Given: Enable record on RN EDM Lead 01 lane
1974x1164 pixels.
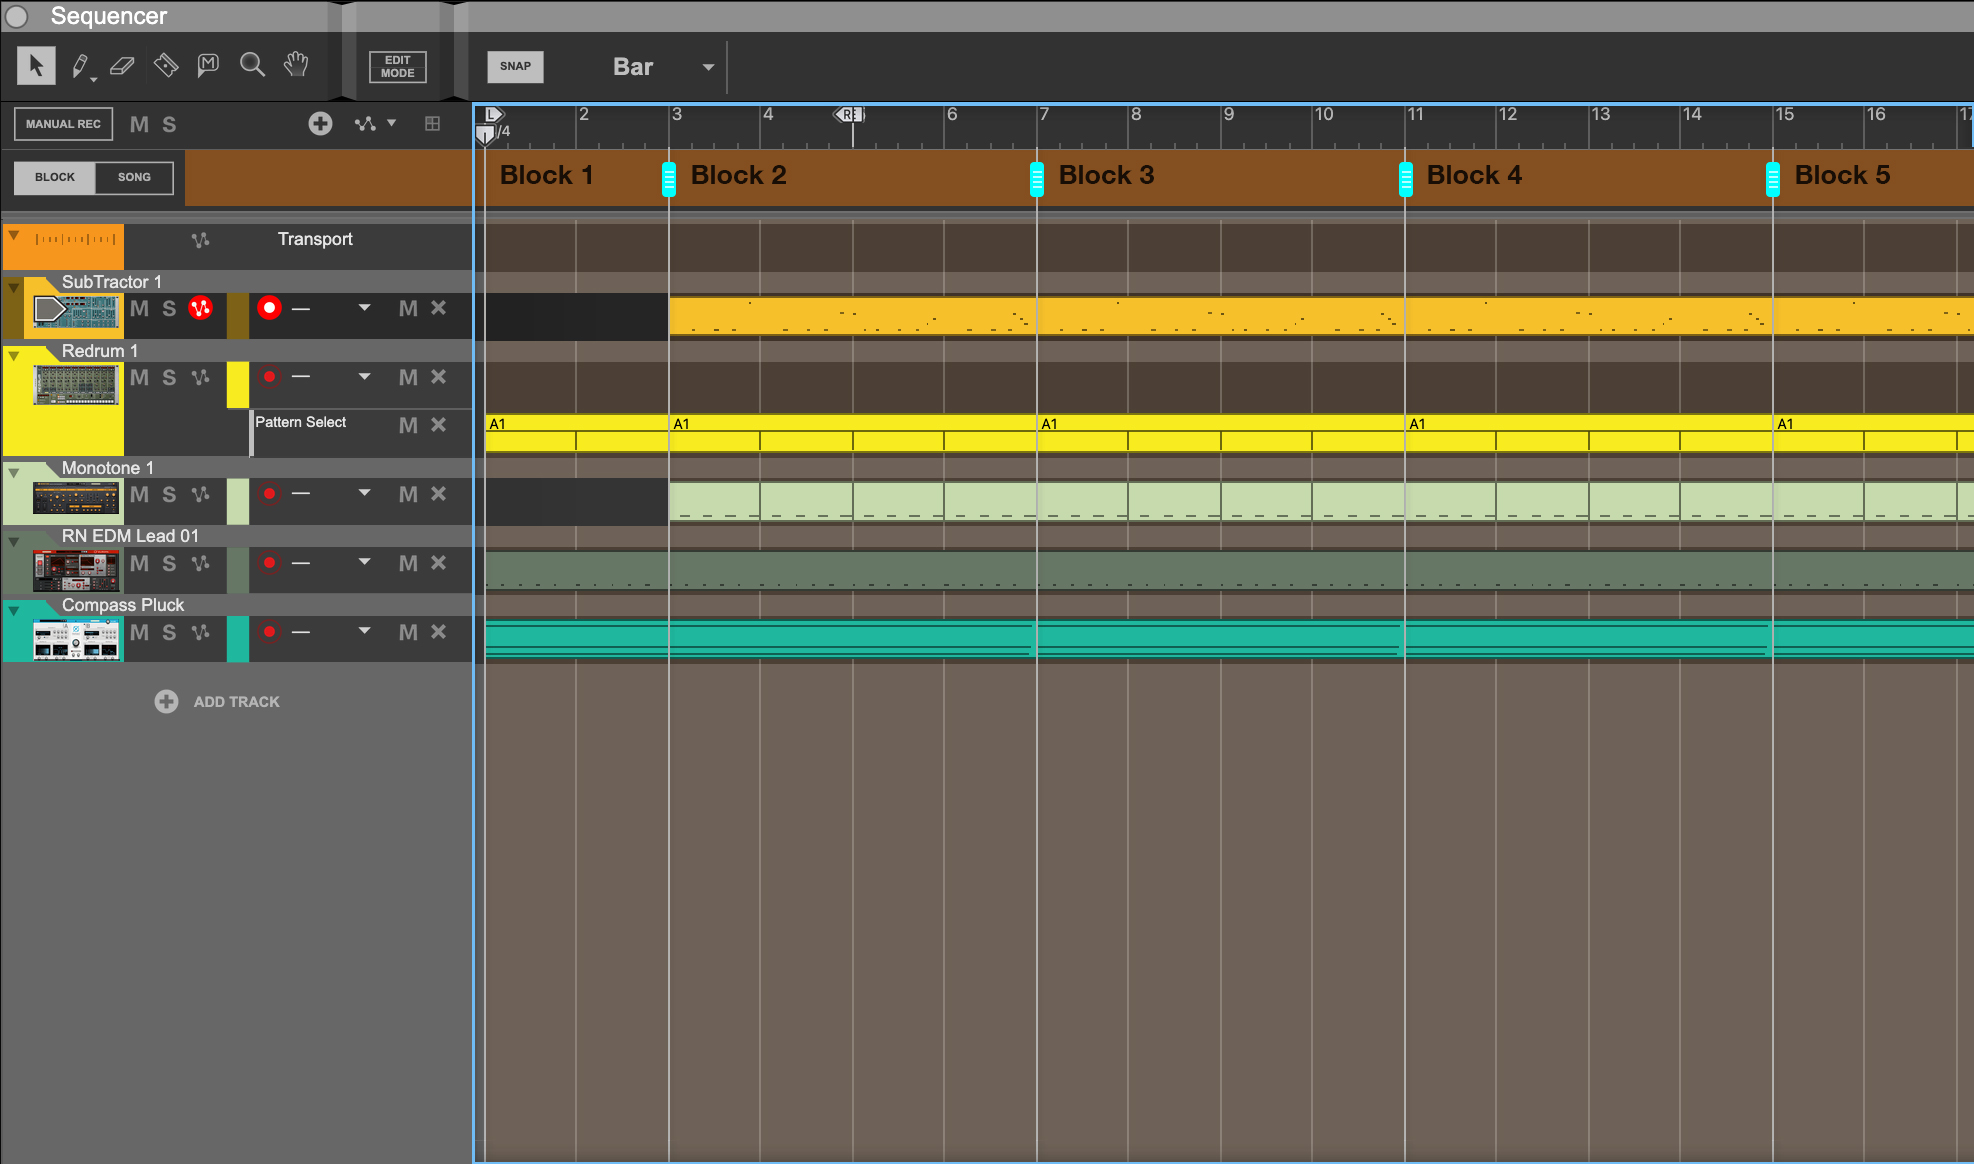Looking at the screenshot, I should pos(269,563).
